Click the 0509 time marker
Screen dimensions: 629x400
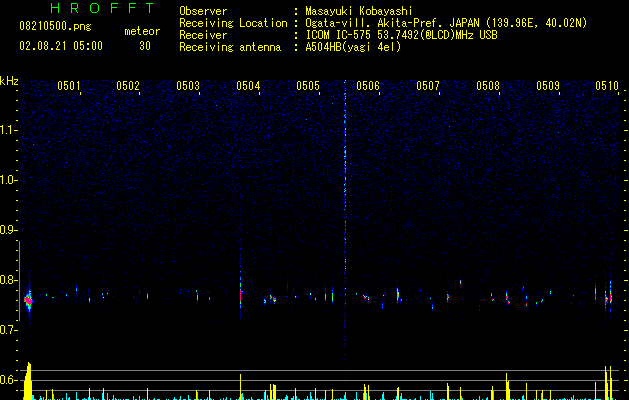(x=548, y=86)
